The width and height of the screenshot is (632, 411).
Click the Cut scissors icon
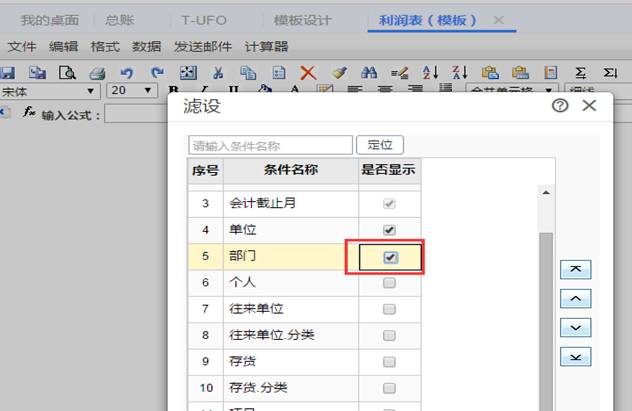[217, 73]
